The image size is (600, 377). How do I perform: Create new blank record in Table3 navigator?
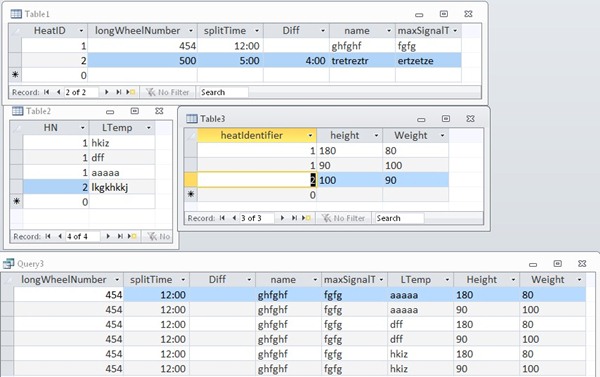click(x=306, y=218)
